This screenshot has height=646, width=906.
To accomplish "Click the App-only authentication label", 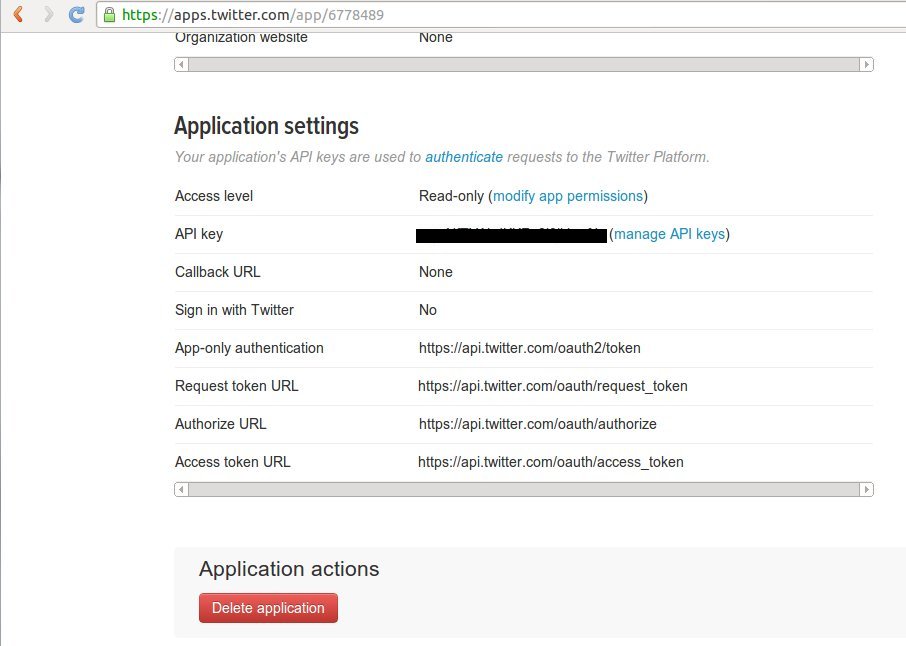I will pyautogui.click(x=249, y=348).
